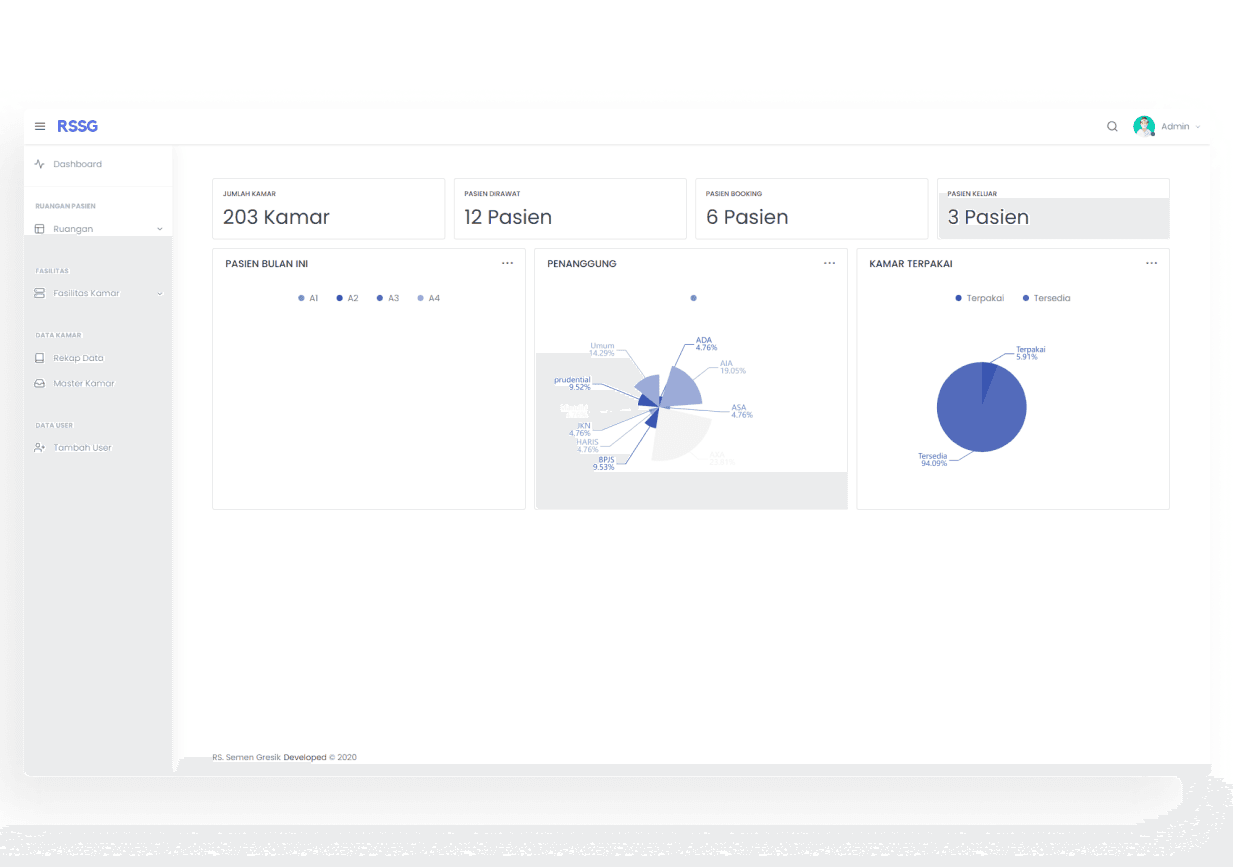Open Pasien Bulan Ini options menu

pyautogui.click(x=507, y=263)
